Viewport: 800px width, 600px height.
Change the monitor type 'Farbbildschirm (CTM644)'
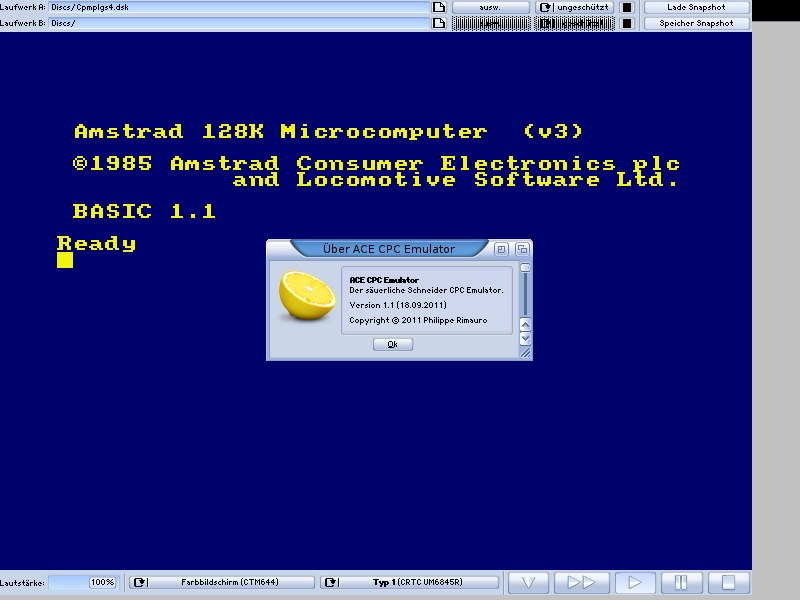[x=222, y=582]
